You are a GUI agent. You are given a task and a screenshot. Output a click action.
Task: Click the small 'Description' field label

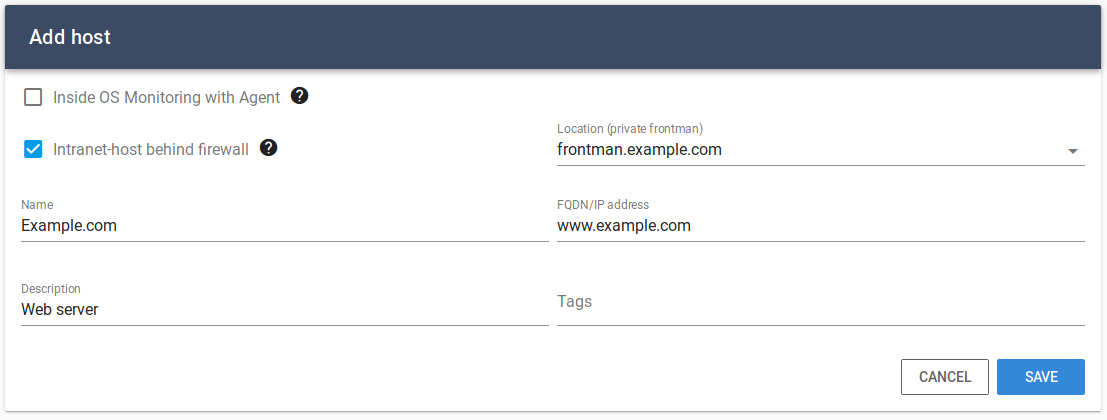coord(51,289)
